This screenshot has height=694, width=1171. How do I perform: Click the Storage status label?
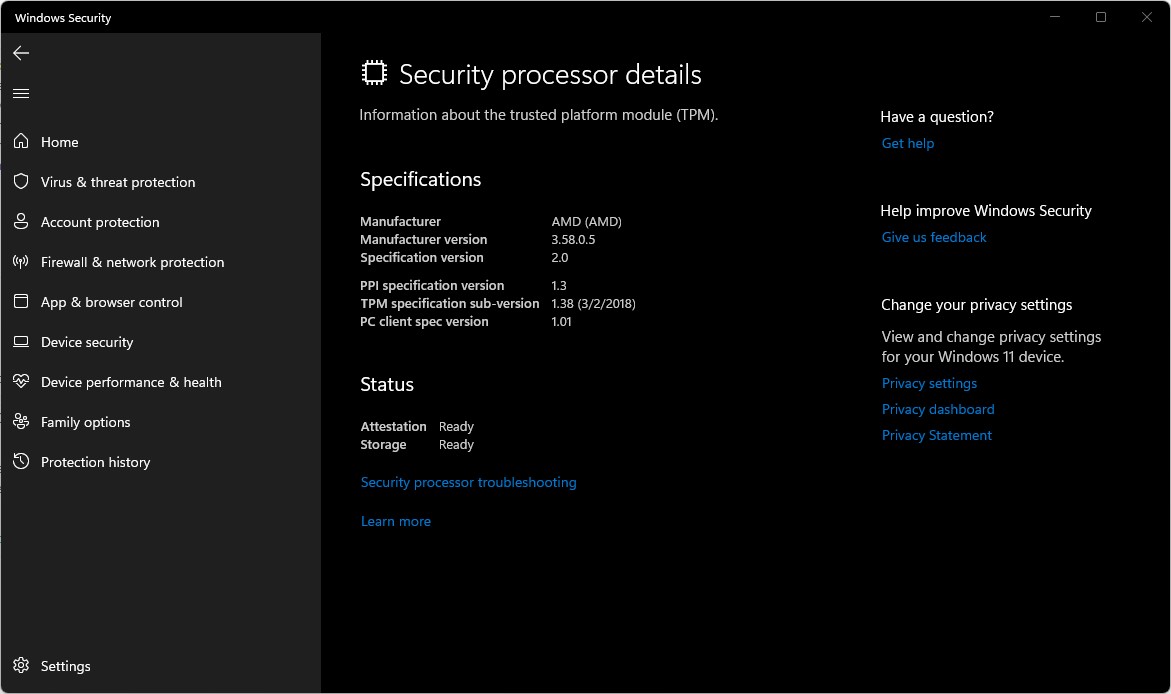[x=383, y=444]
